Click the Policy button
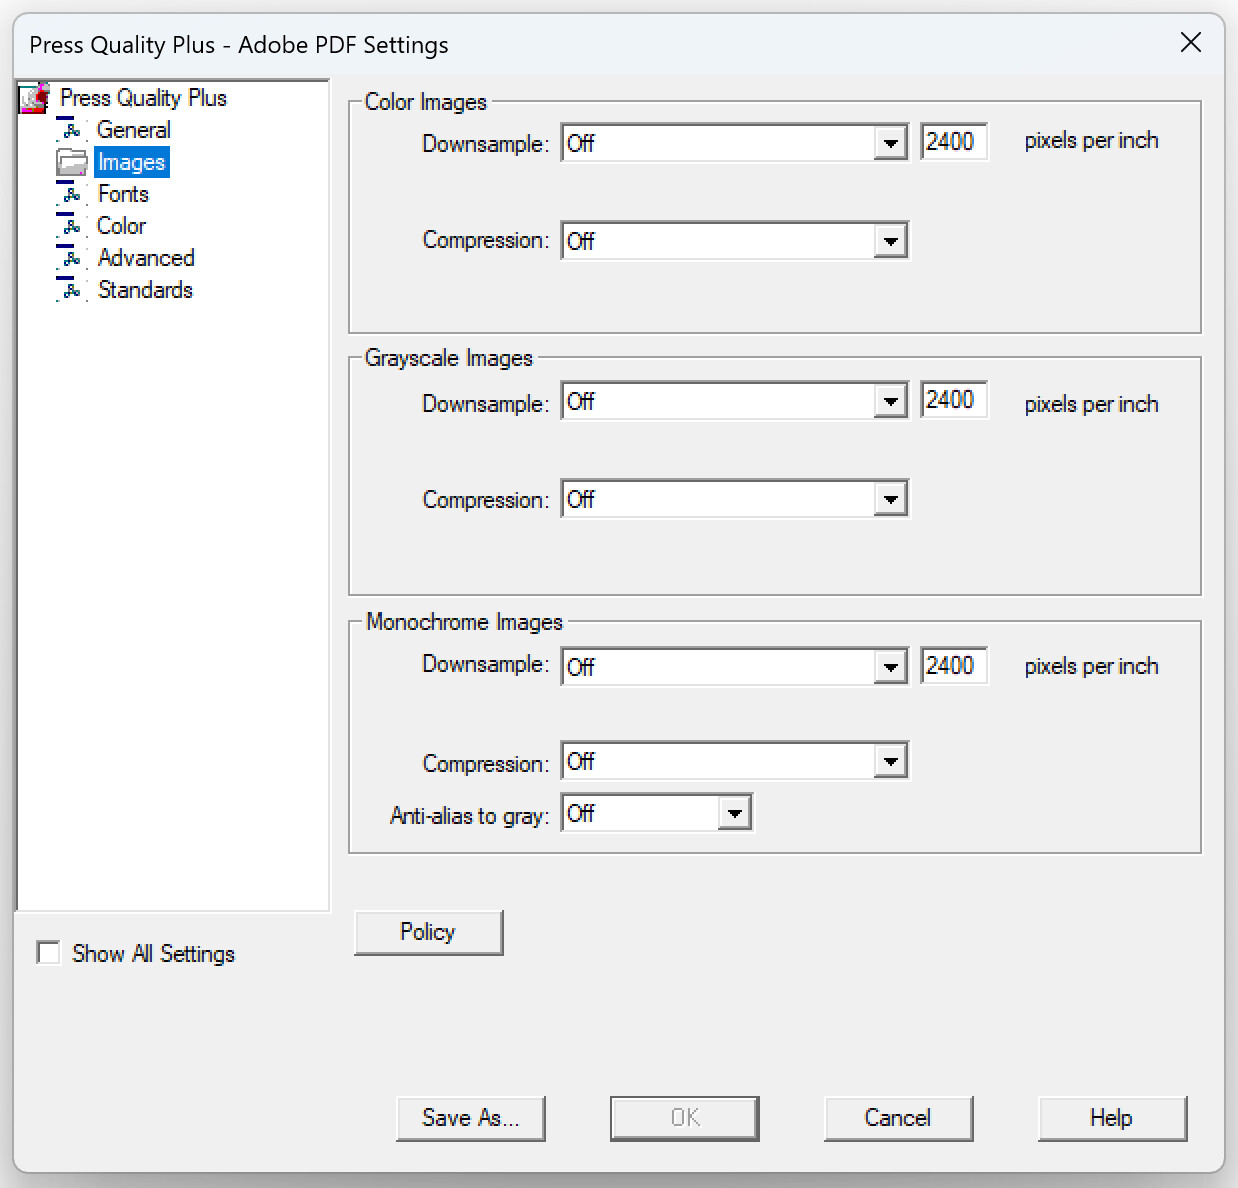 (429, 932)
